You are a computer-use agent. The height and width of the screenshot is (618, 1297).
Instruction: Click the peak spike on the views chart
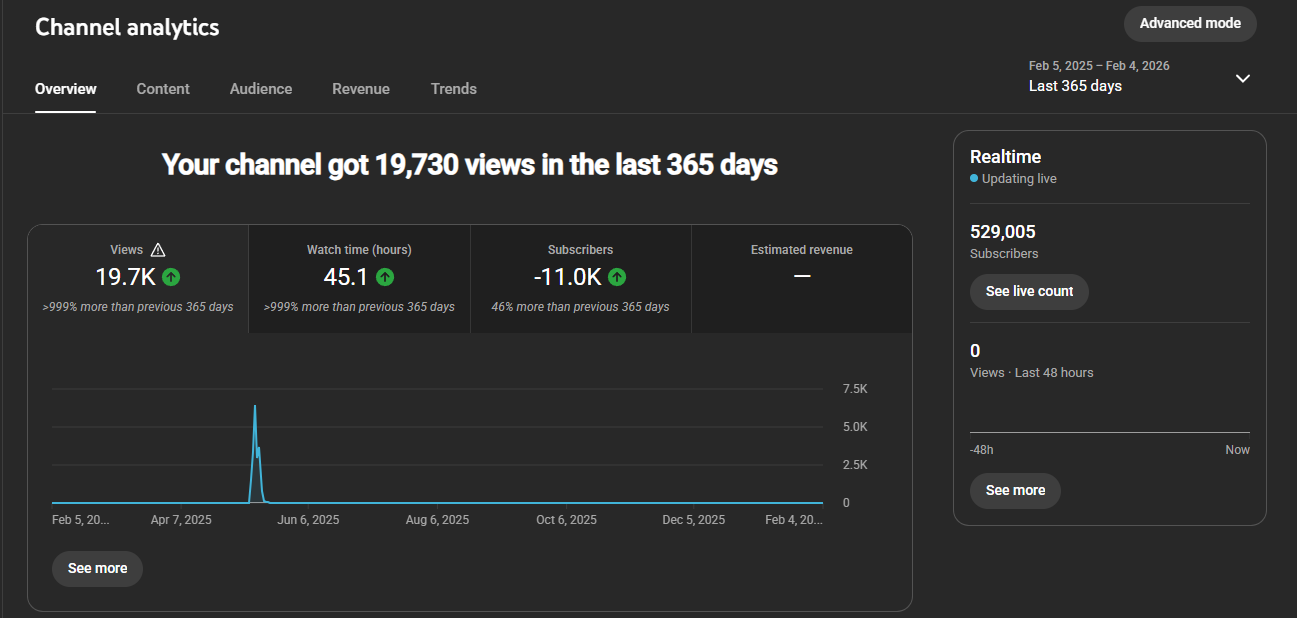pyautogui.click(x=255, y=408)
